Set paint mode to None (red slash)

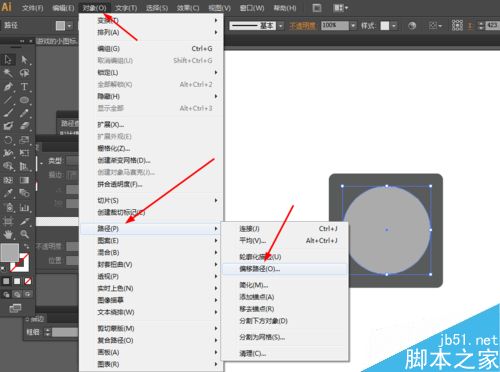[28, 281]
